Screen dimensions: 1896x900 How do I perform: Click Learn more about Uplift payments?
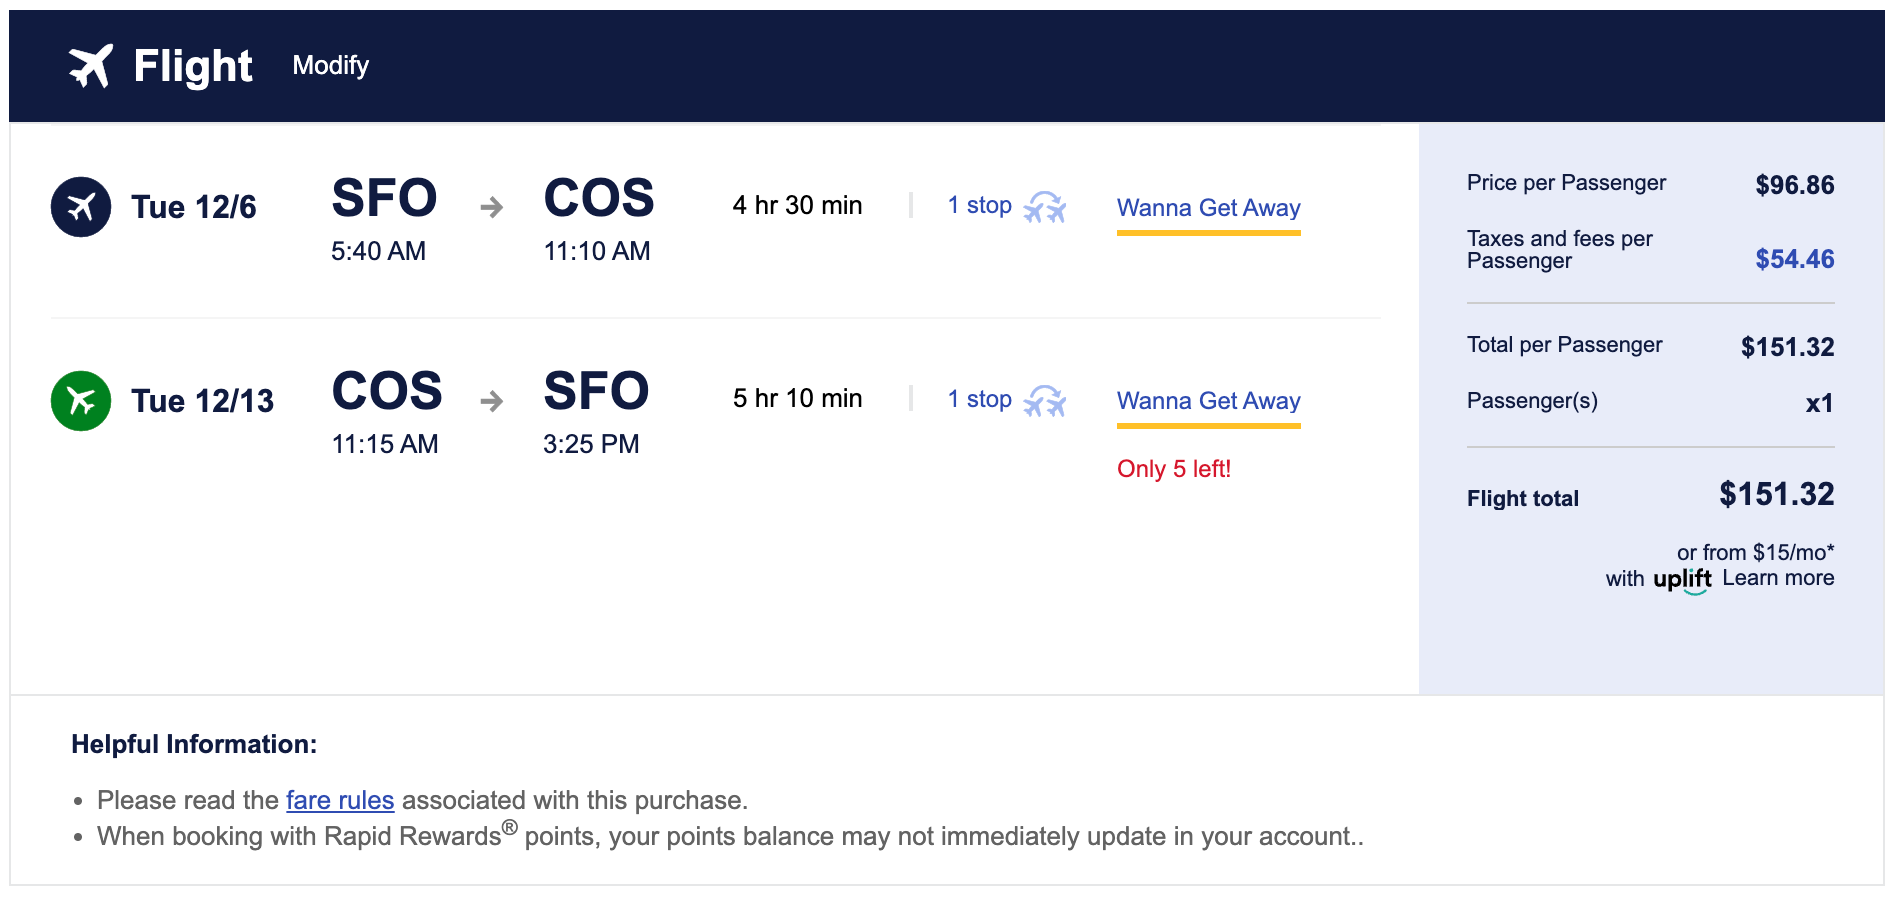[x=1777, y=578]
